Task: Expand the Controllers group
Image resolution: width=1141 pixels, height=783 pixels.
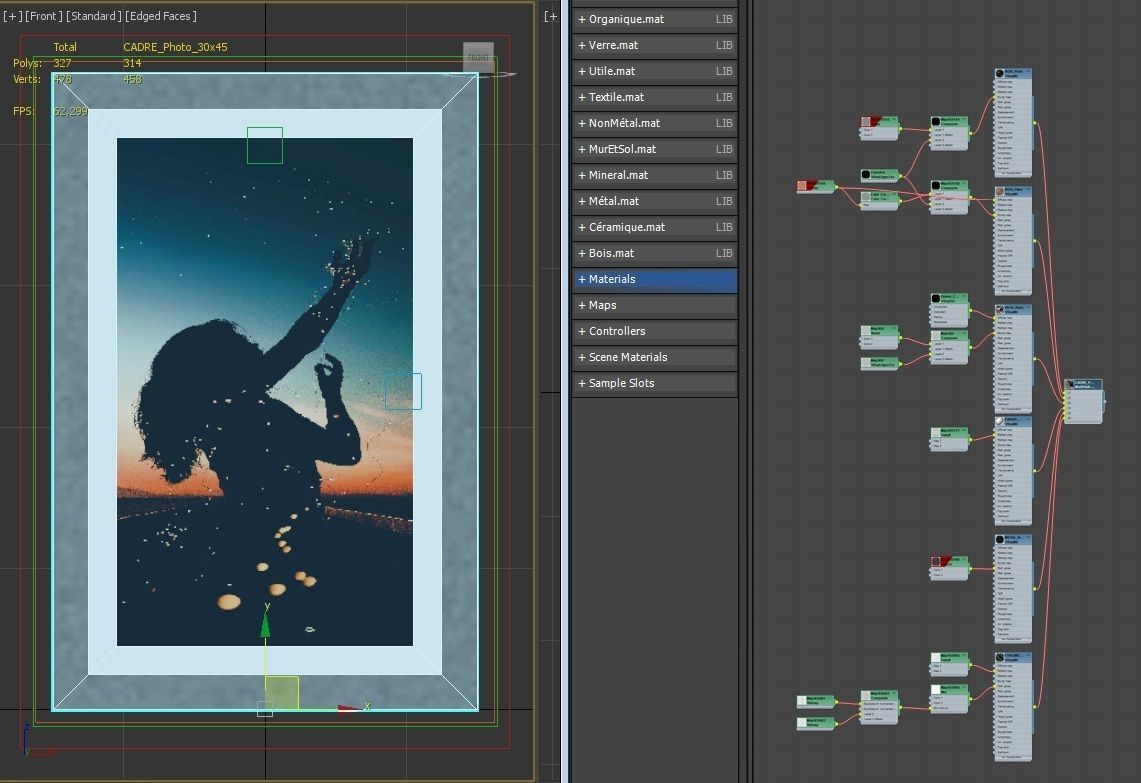Action: click(x=654, y=331)
